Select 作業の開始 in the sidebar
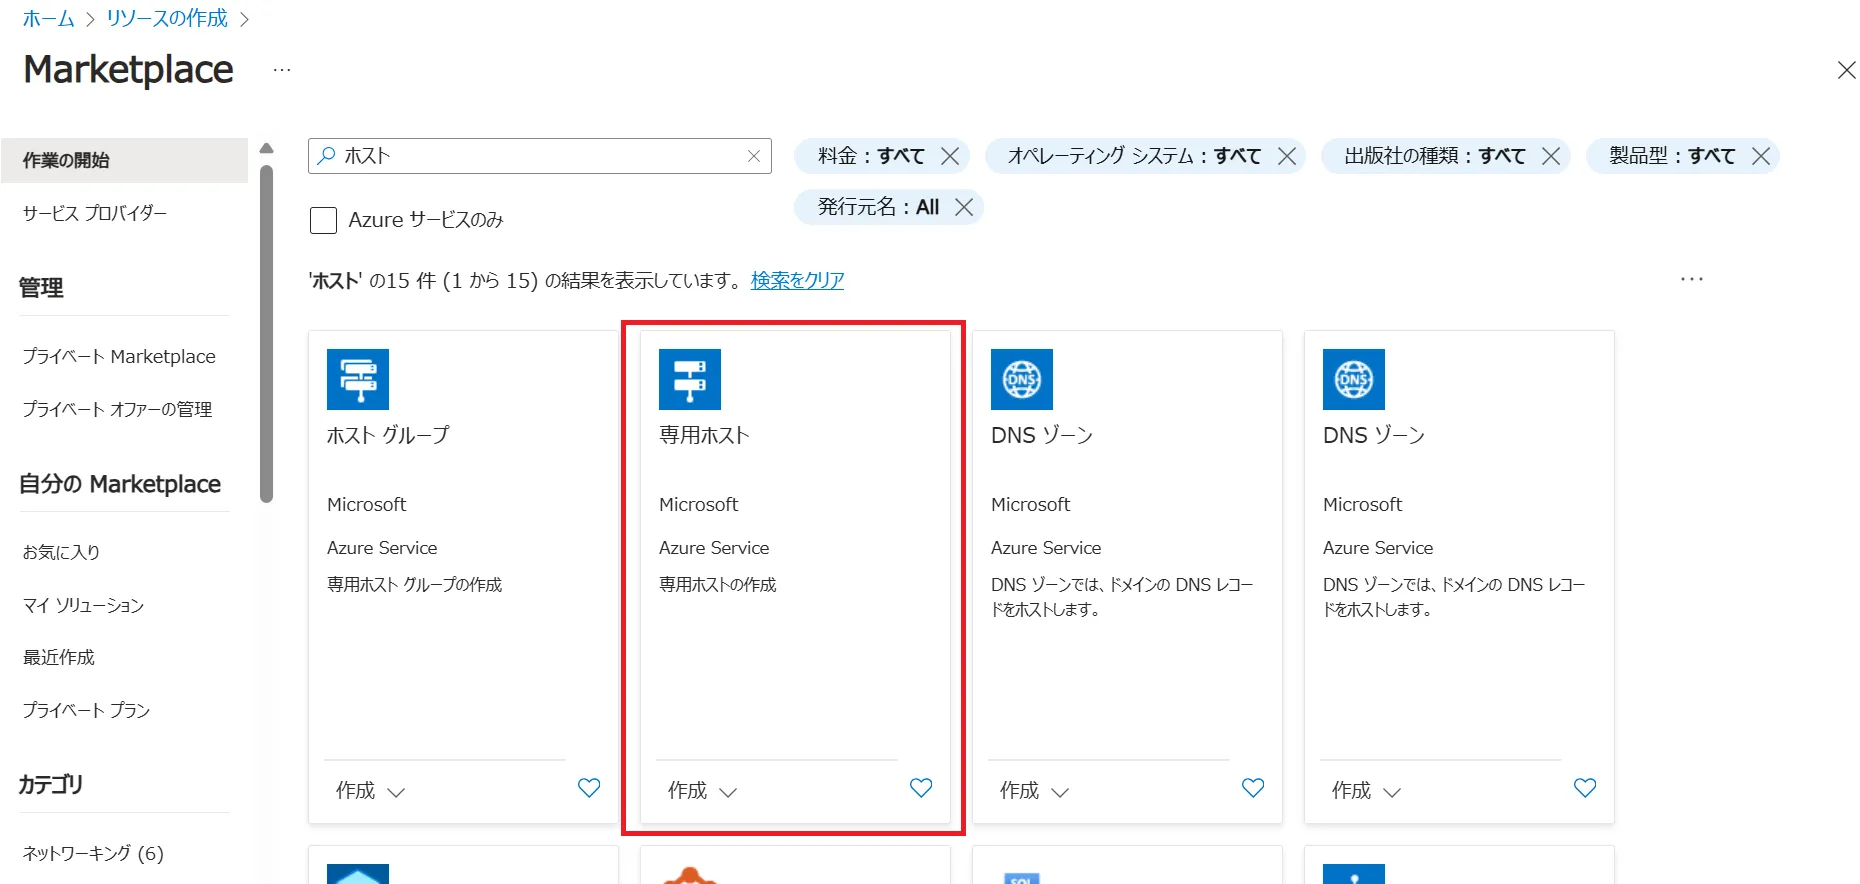Screen dimensions: 1860x884 [x=124, y=160]
